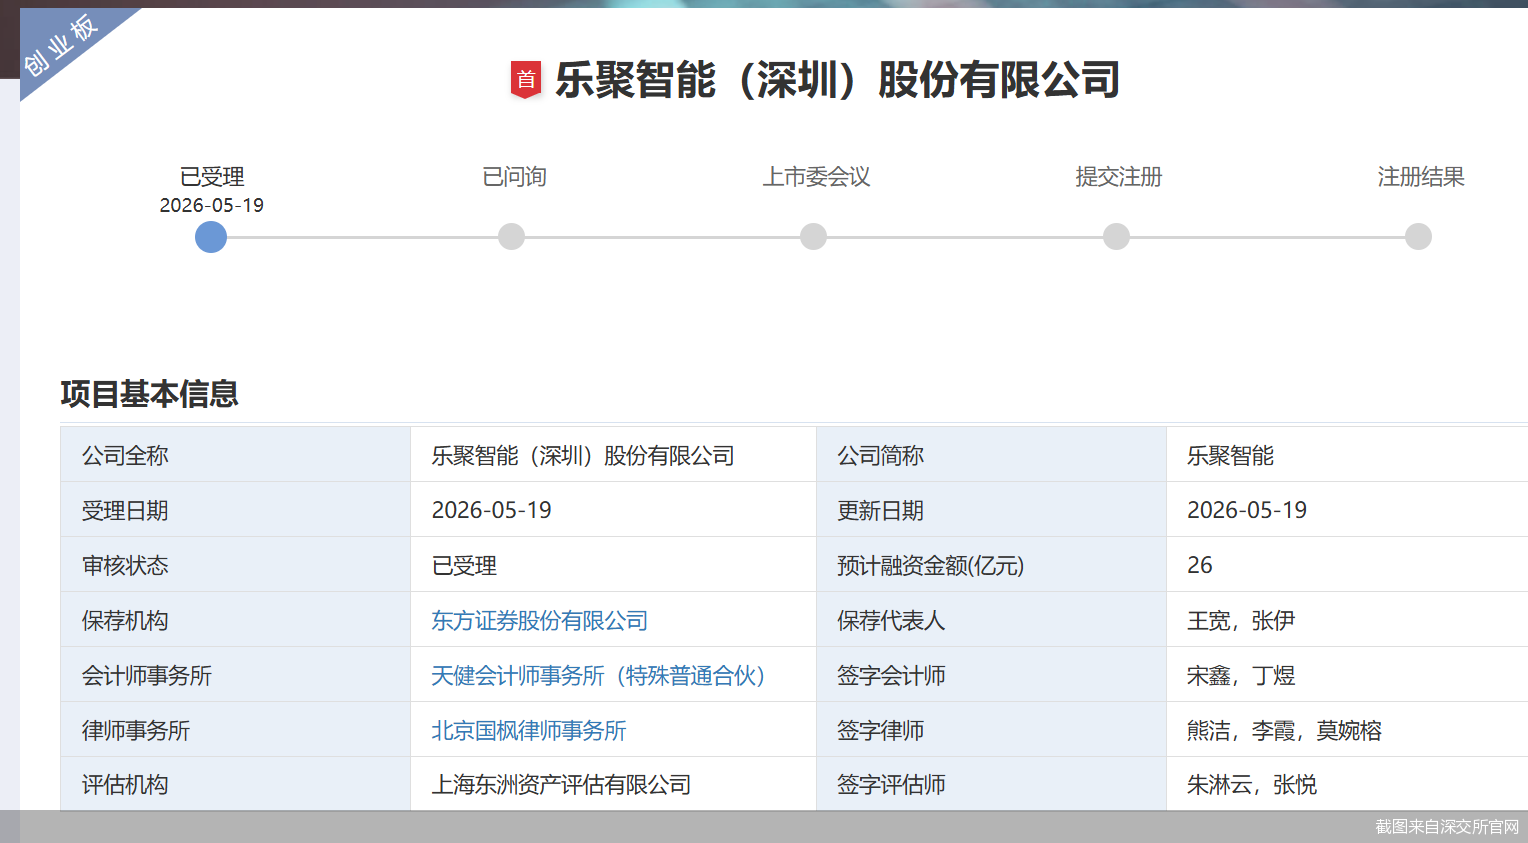This screenshot has width=1528, height=843.
Task: Click the financing amount value 26
Action: pyautogui.click(x=1200, y=566)
